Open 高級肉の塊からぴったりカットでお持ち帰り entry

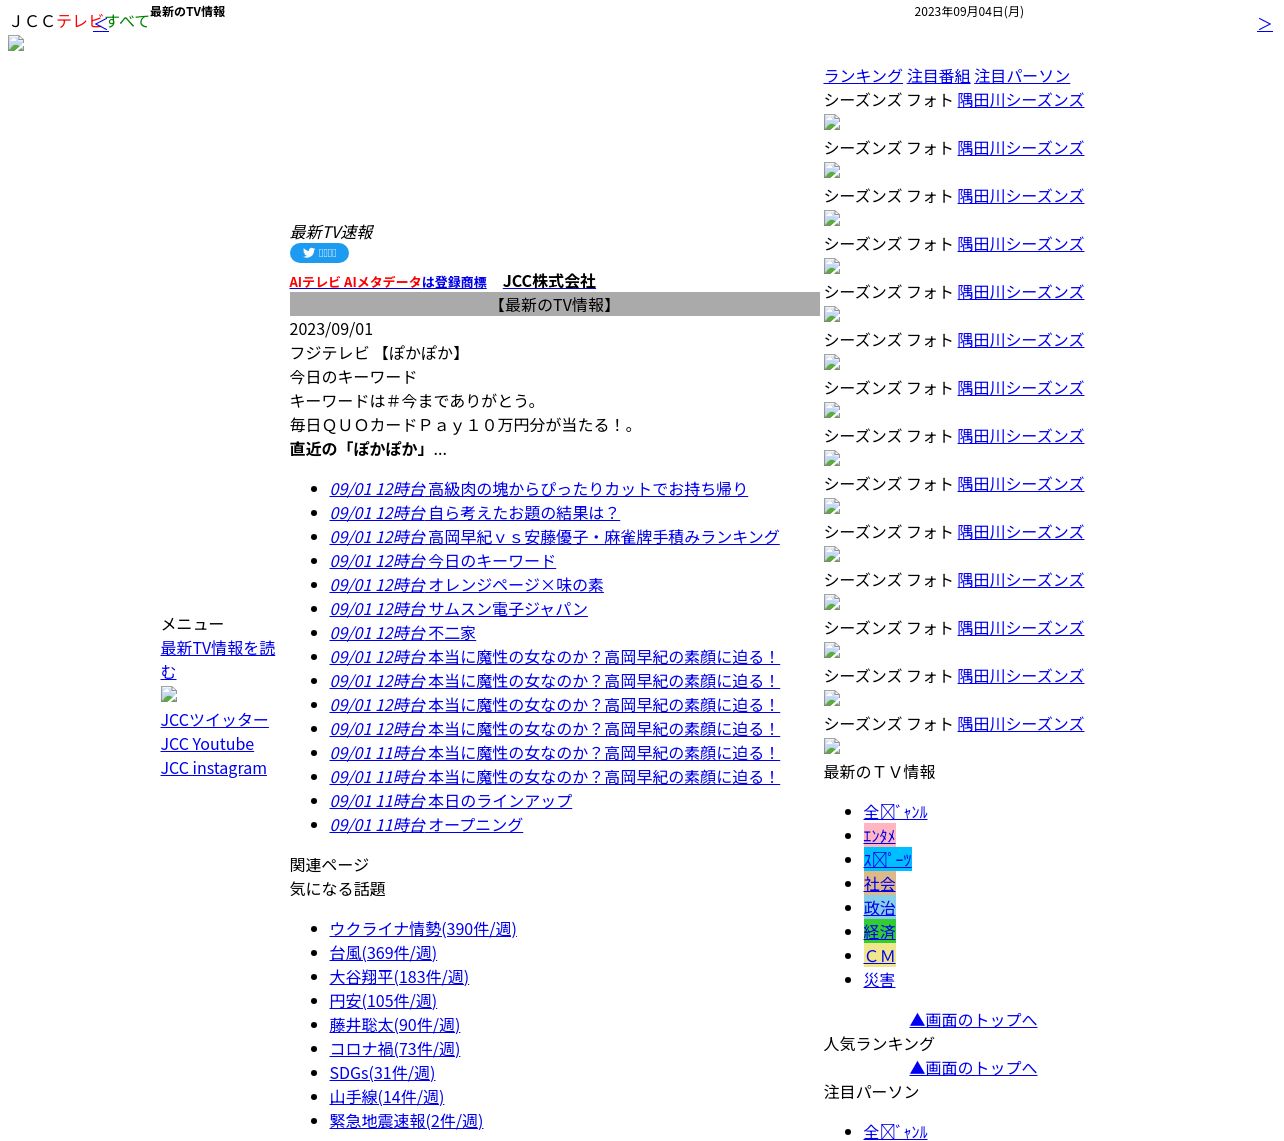pos(539,489)
